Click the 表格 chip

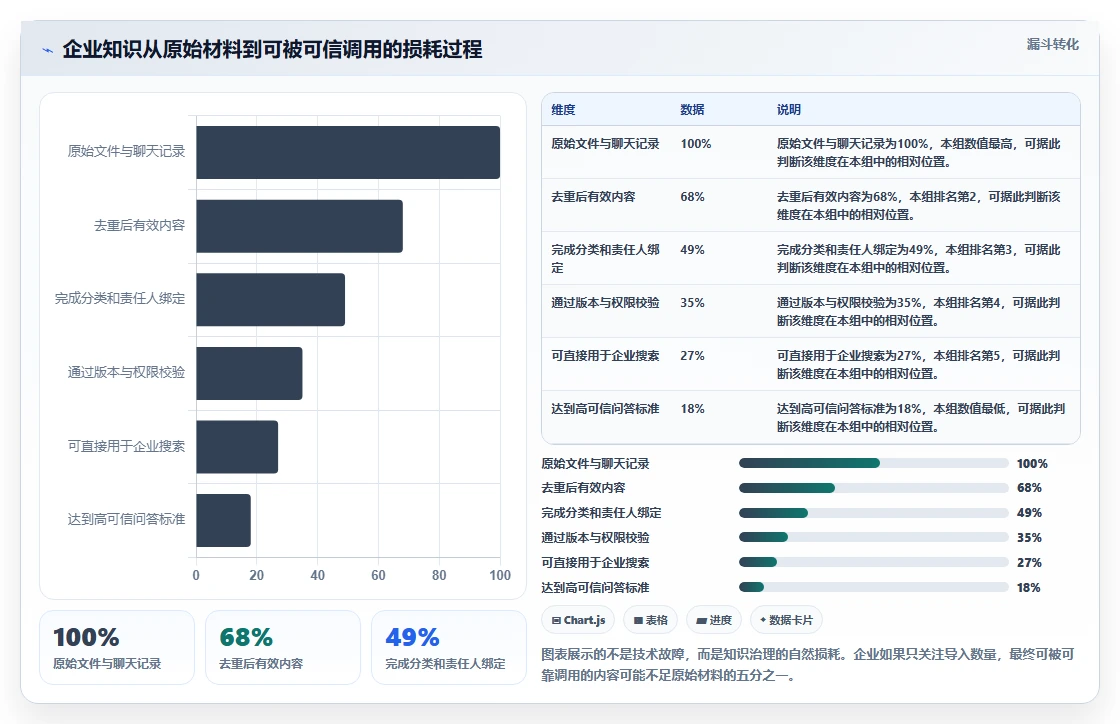pyautogui.click(x=651, y=620)
